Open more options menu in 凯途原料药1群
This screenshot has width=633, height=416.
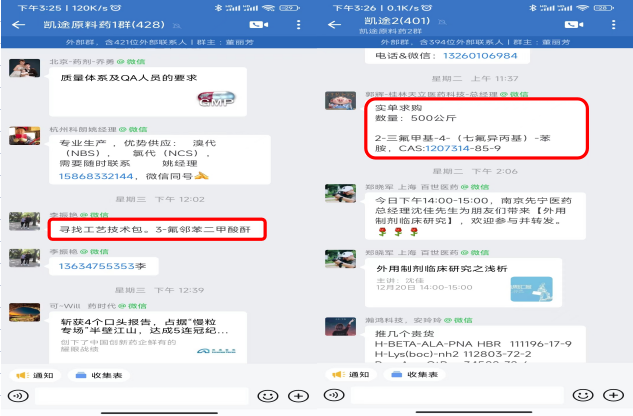coord(298,25)
